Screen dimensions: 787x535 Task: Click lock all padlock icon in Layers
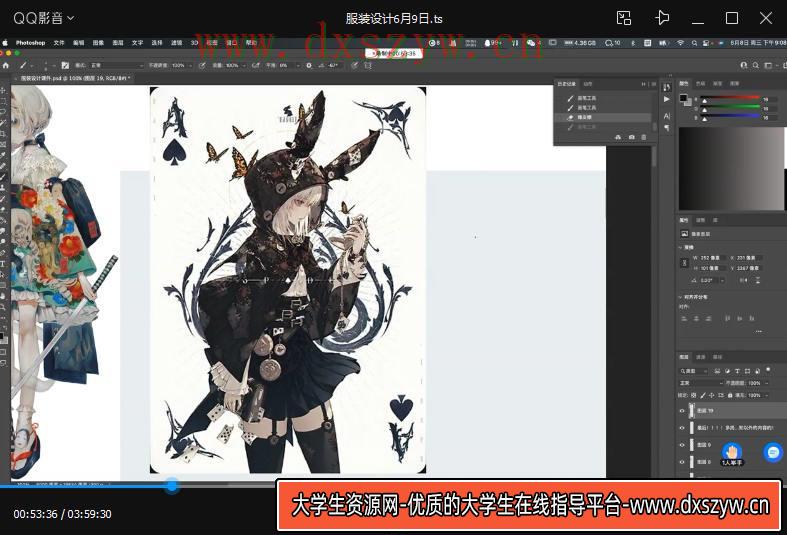[x=730, y=395]
